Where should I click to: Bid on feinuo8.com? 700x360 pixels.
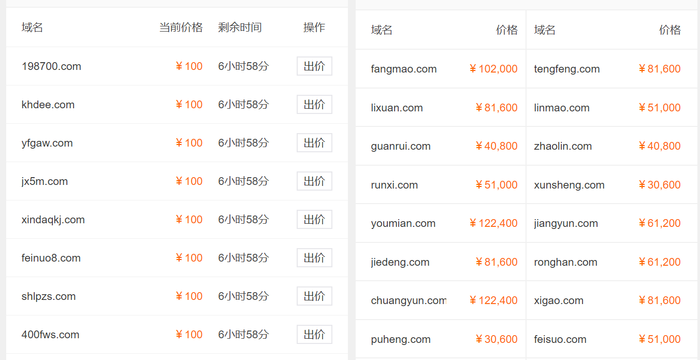pyautogui.click(x=314, y=258)
